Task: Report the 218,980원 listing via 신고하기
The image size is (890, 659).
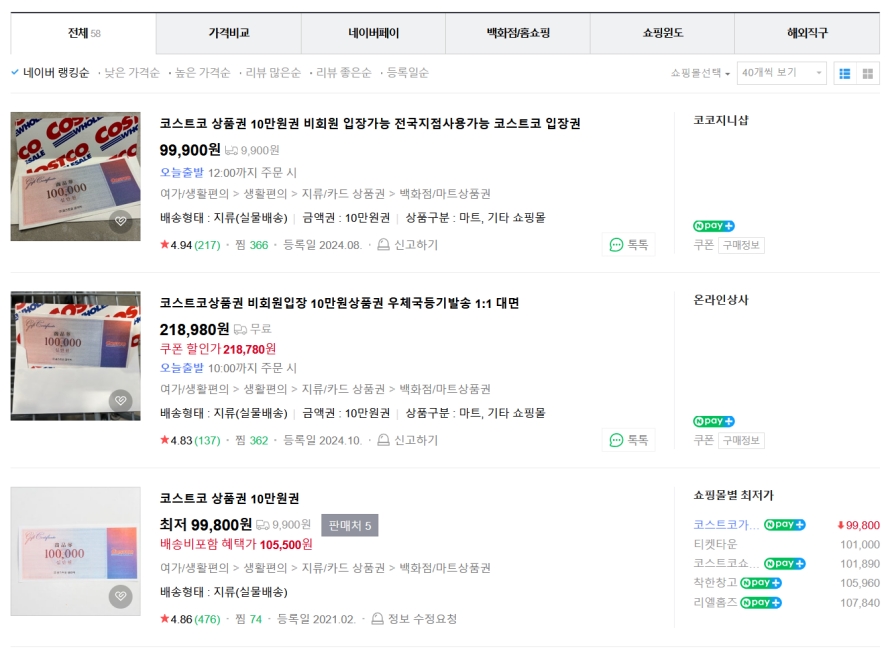Action: [408, 440]
